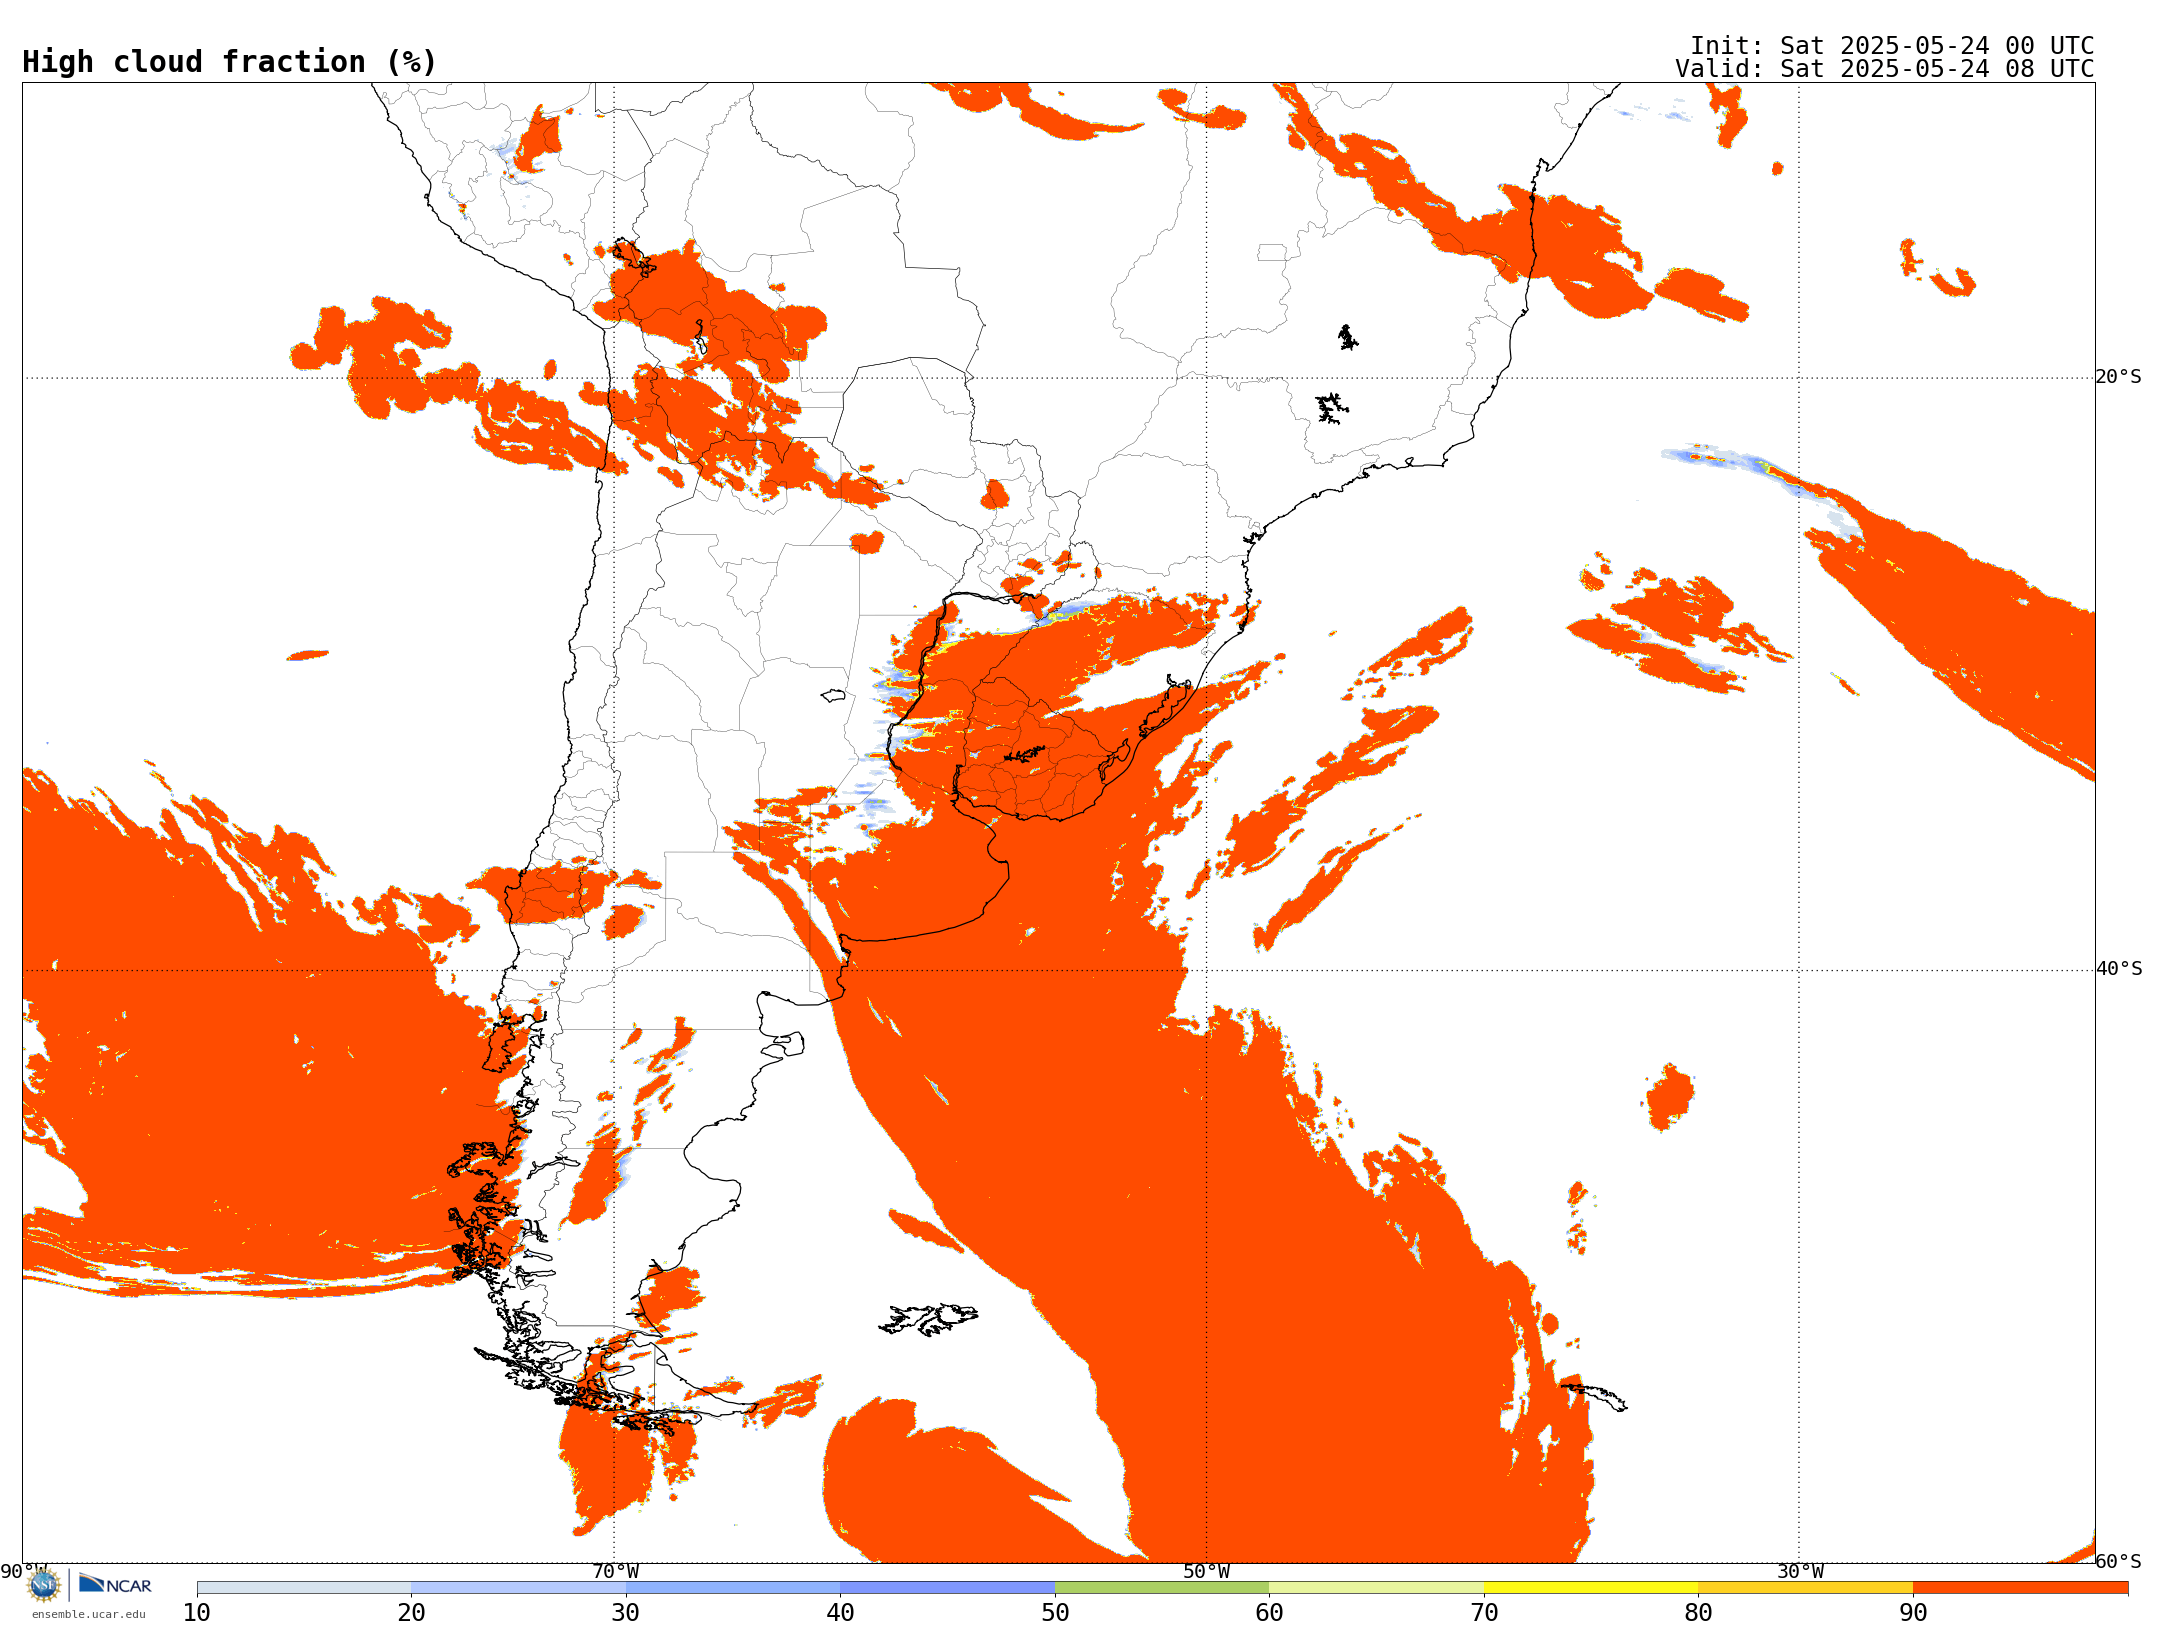Select the 'Init: Sat 2025-05-24 00 UTC' text

[x=1892, y=46]
